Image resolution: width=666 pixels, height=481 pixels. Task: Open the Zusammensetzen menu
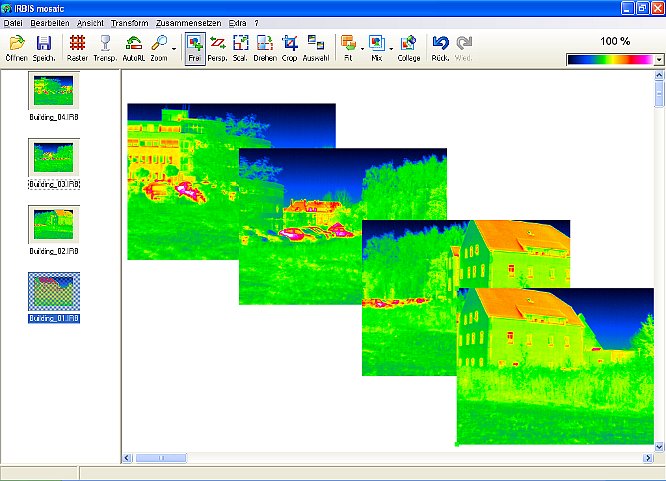189,23
